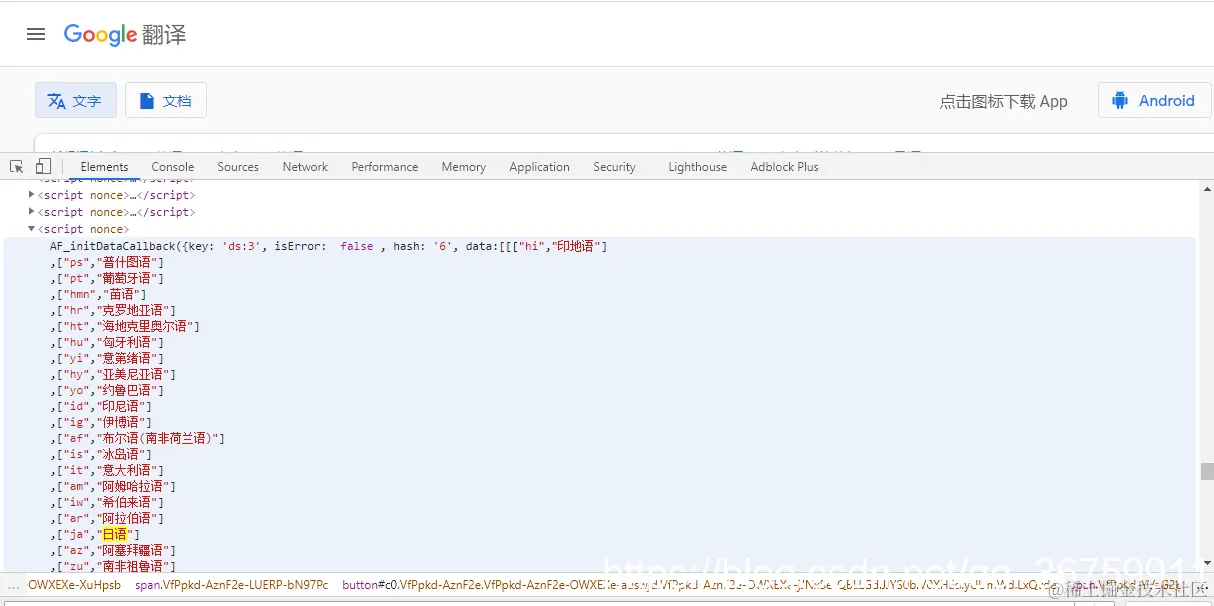1214x606 pixels.
Task: Select the line ["hu","匈牙利语"]
Action: pyautogui.click(x=107, y=342)
